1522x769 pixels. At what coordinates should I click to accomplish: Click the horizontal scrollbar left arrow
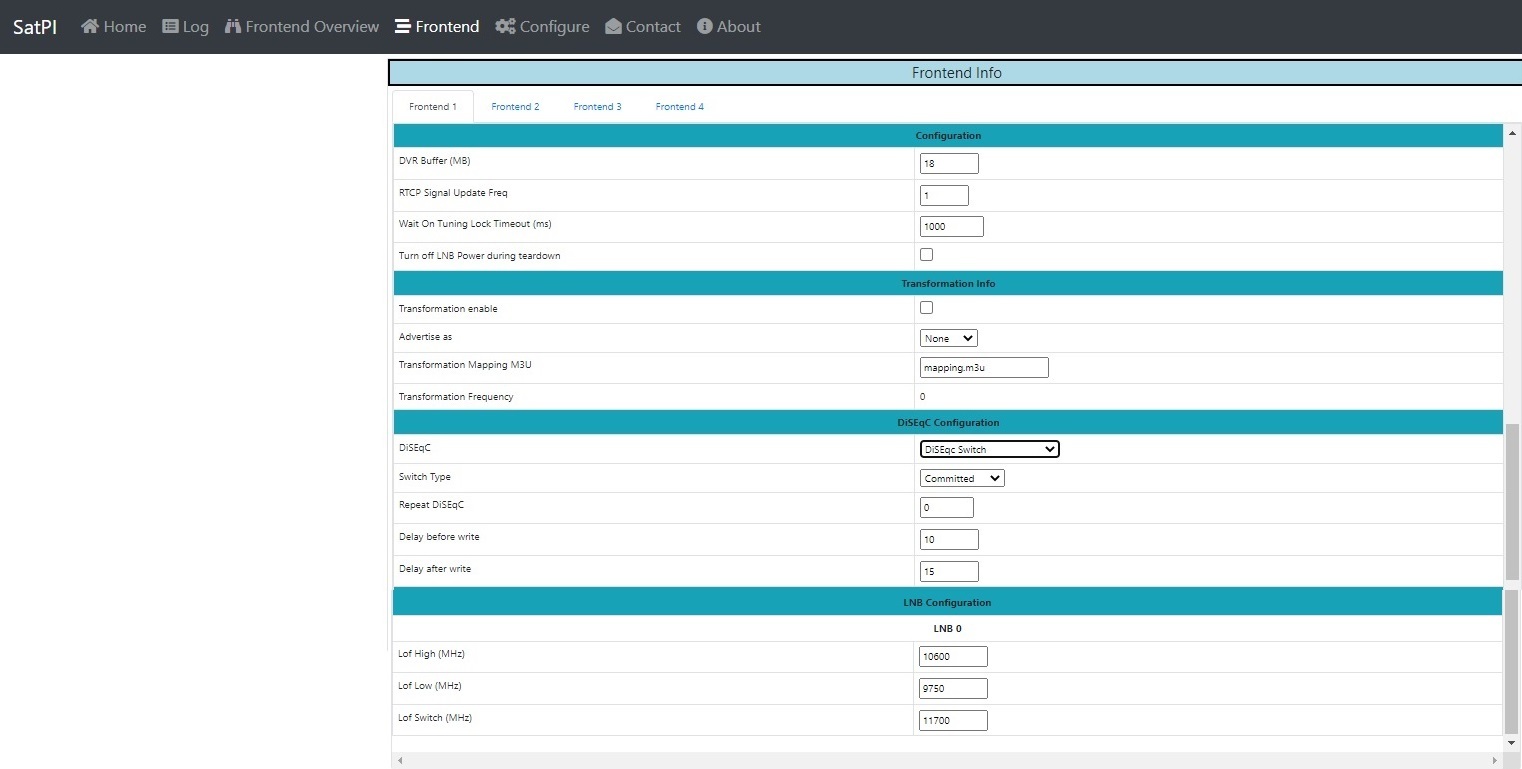(399, 761)
